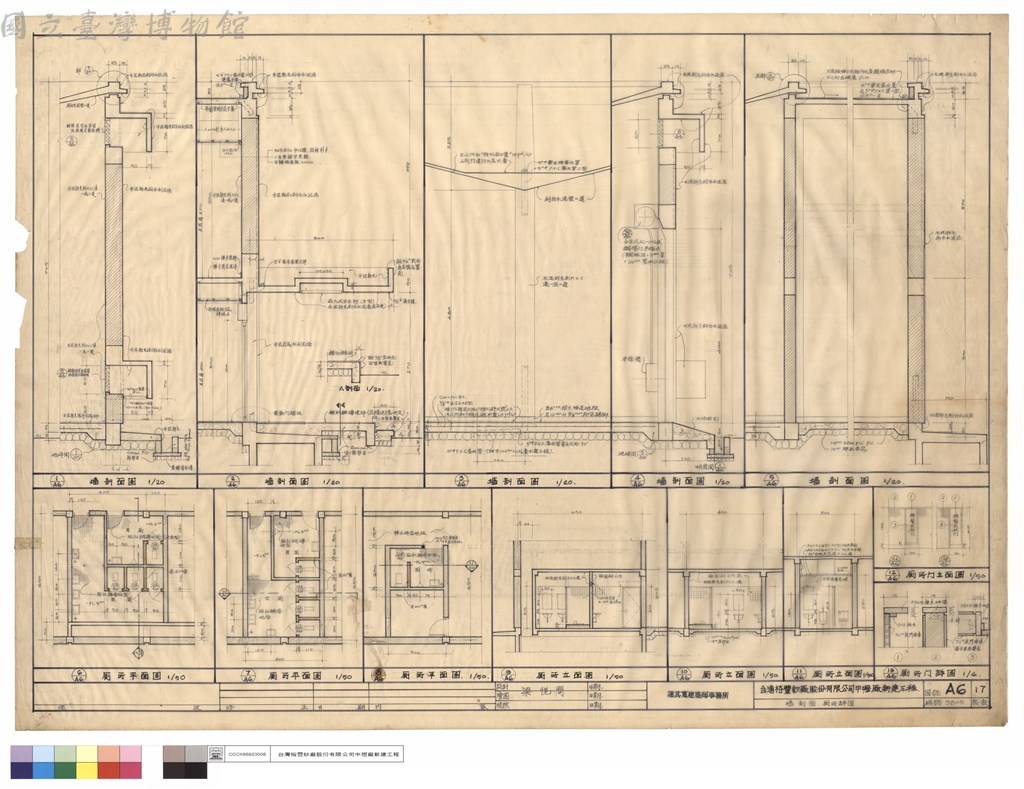Click the catalog number CCCK86623006 label
Screen dimensions: 1024x789
(x=248, y=753)
